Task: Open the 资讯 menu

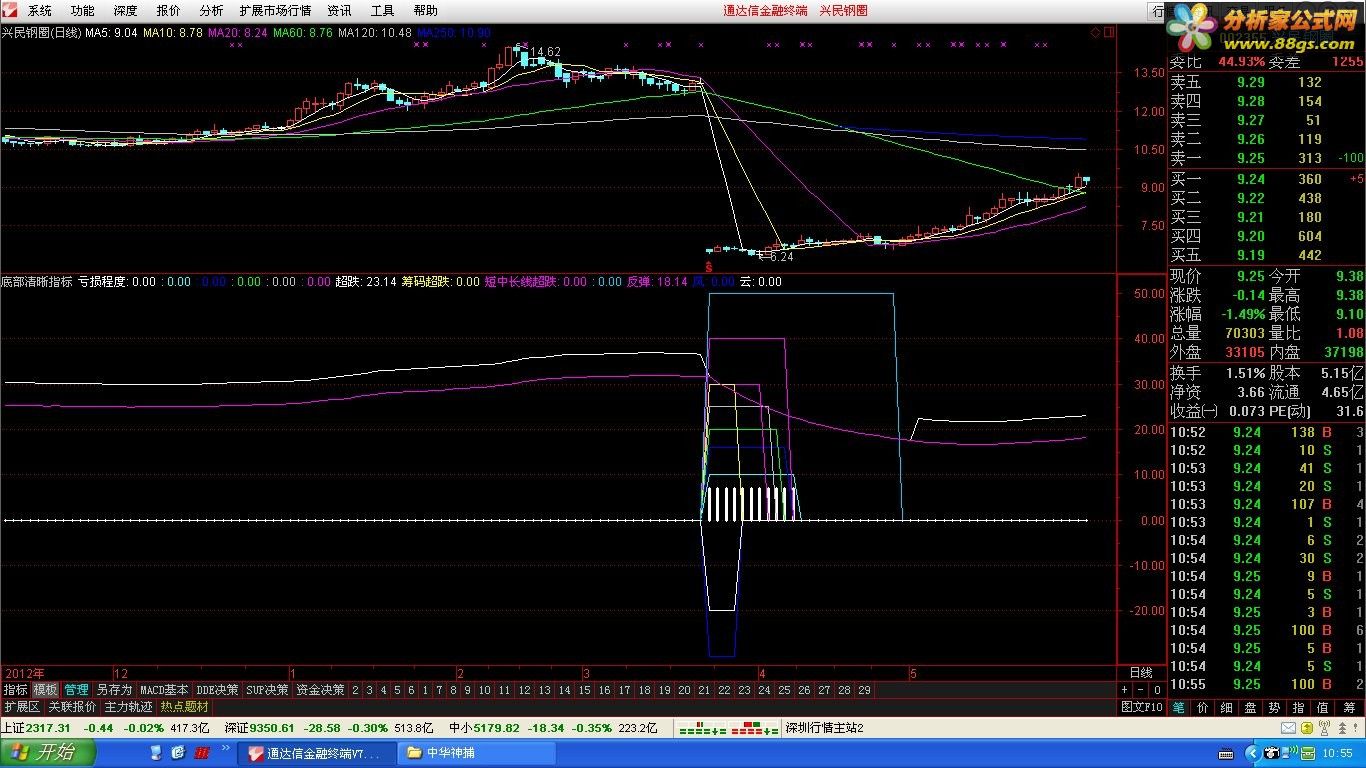Action: coord(339,10)
